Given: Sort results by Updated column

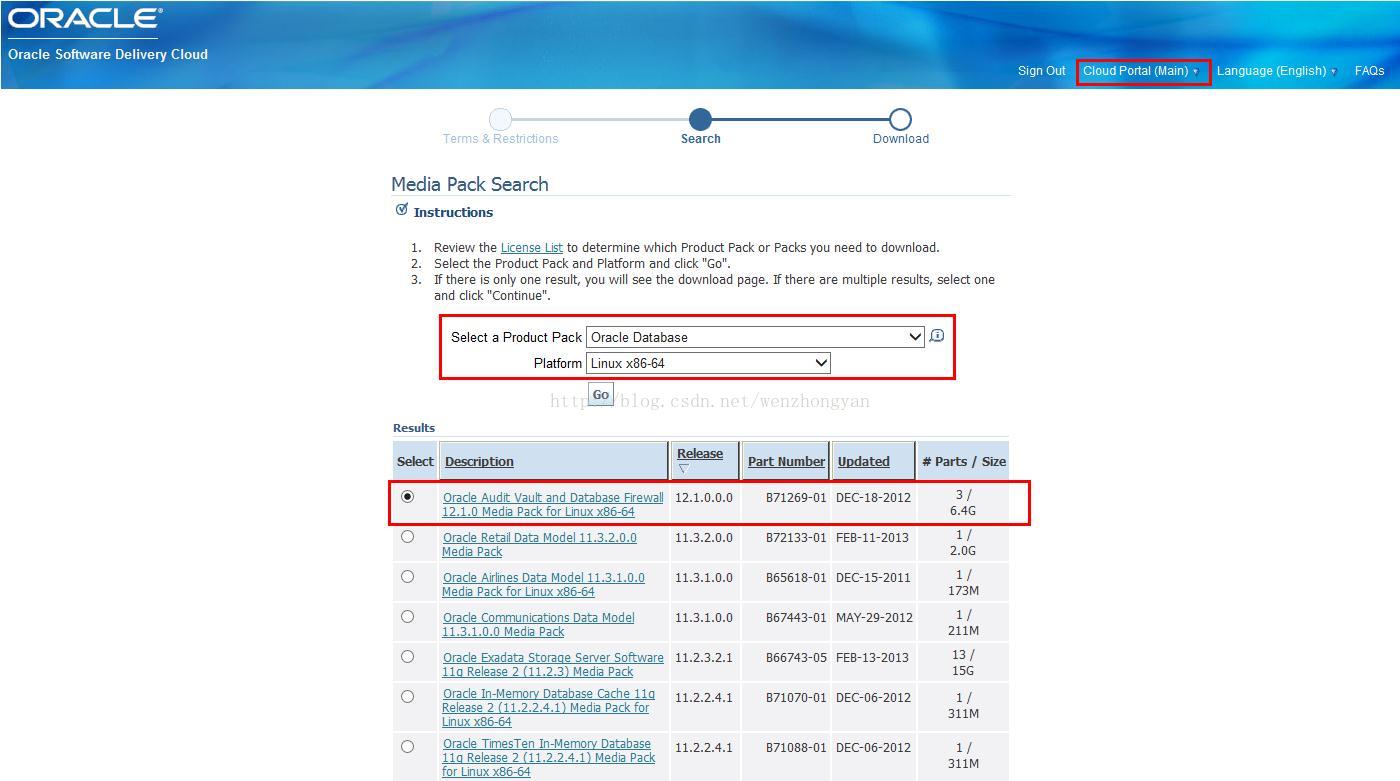Looking at the screenshot, I should [x=864, y=461].
